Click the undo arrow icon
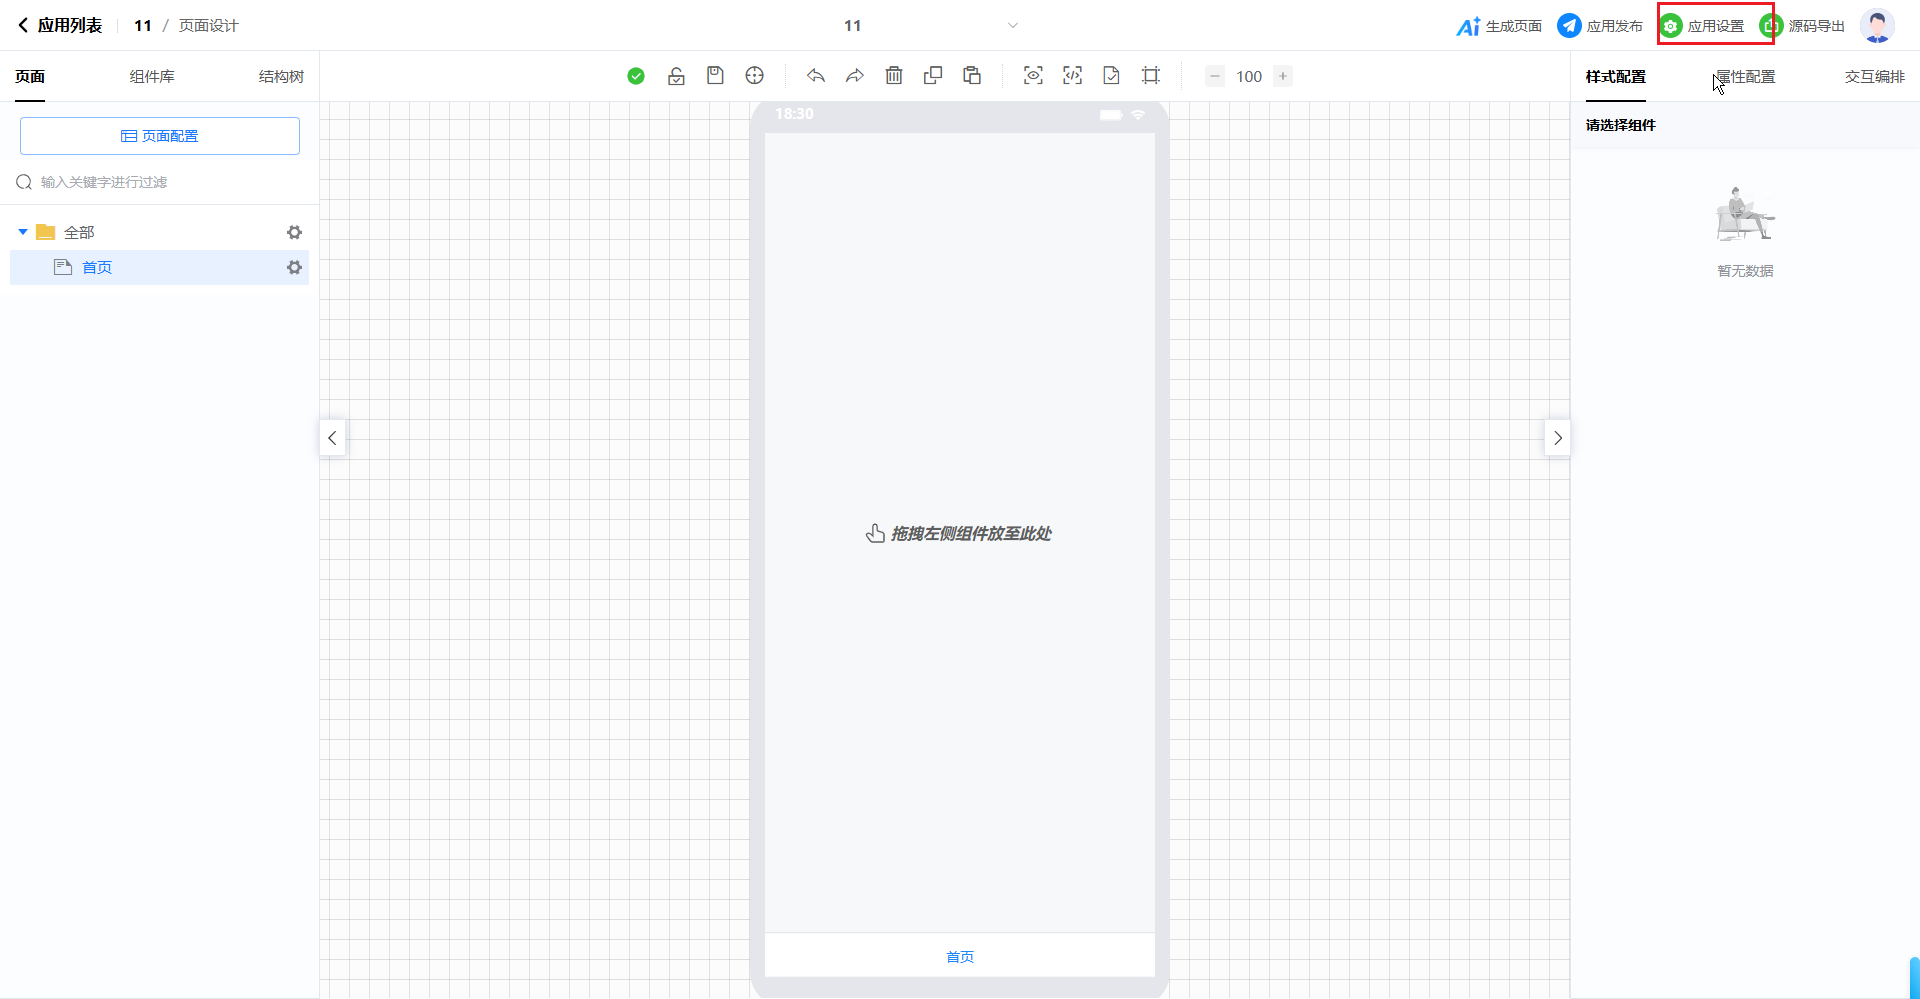 pyautogui.click(x=816, y=76)
